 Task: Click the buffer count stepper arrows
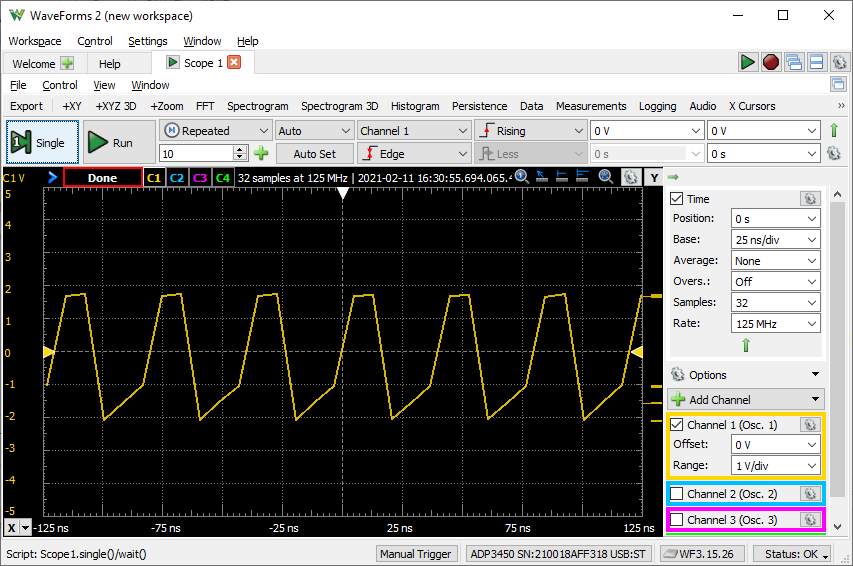240,153
